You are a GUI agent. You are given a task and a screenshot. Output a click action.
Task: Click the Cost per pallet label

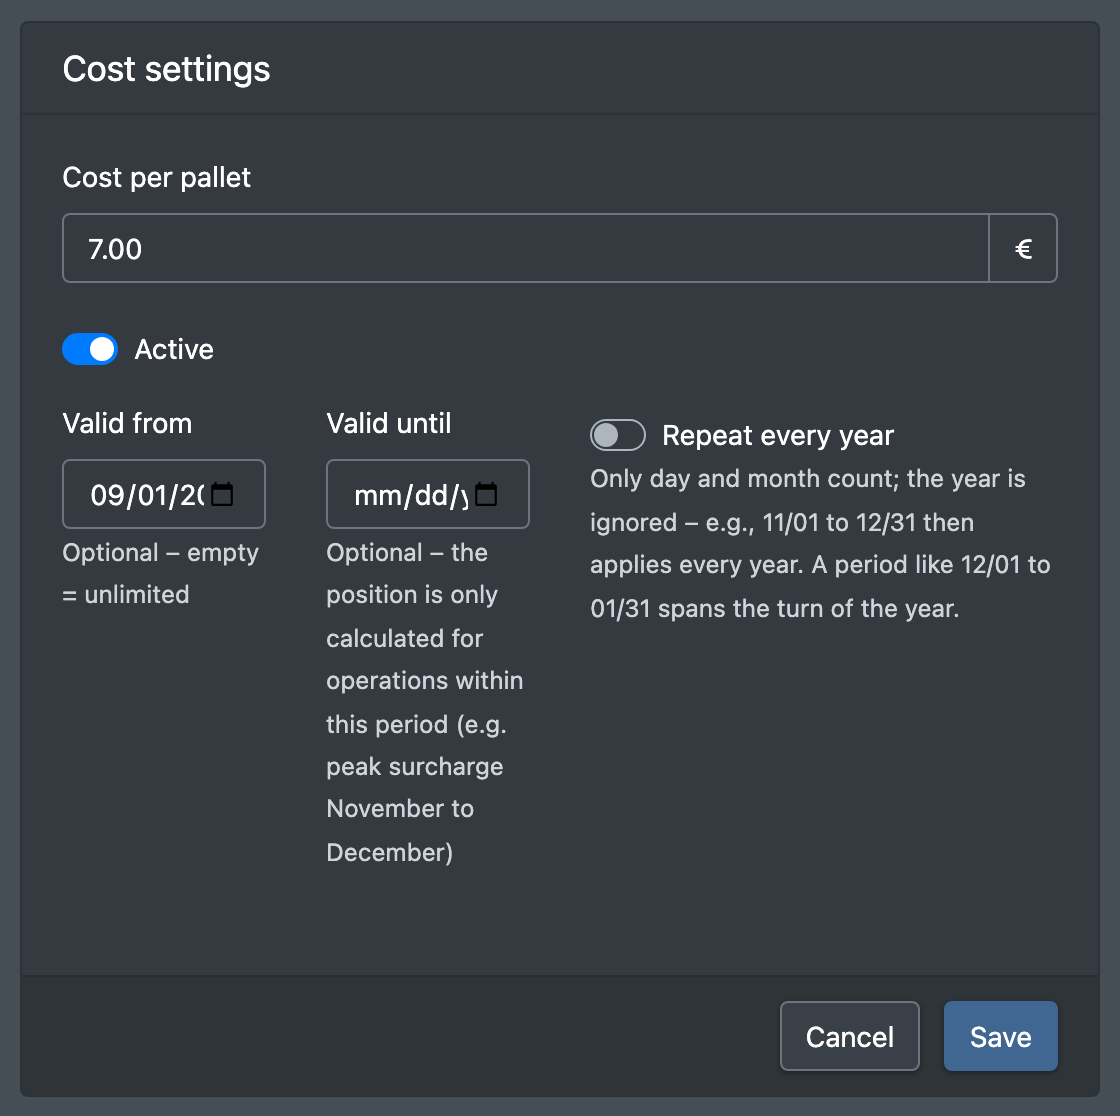pos(156,177)
